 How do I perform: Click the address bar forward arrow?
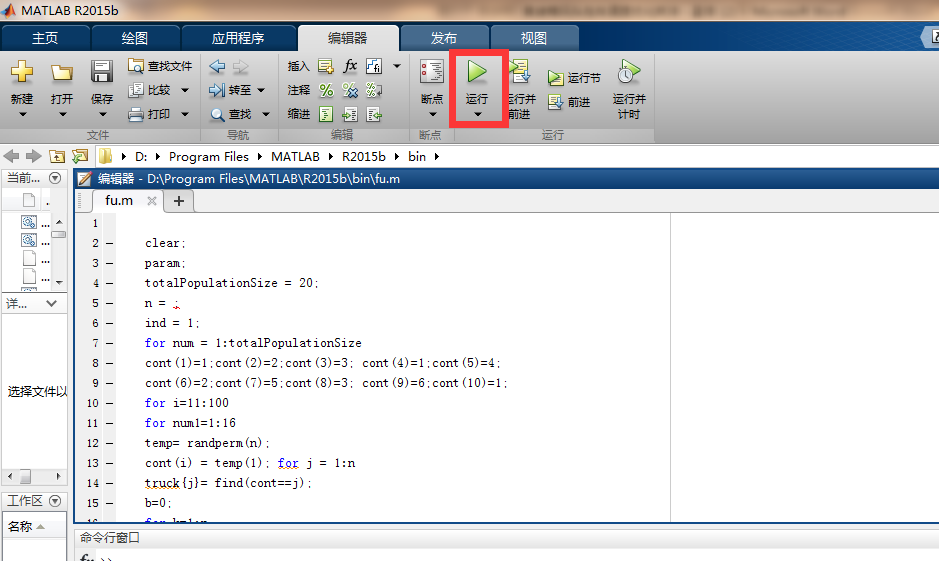pyautogui.click(x=34, y=157)
